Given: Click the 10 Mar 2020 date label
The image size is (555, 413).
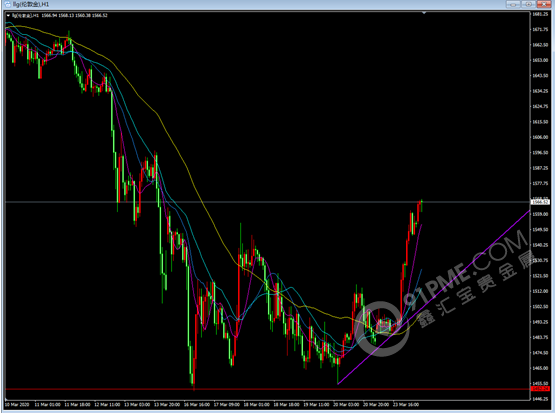Looking at the screenshot, I should [x=17, y=405].
